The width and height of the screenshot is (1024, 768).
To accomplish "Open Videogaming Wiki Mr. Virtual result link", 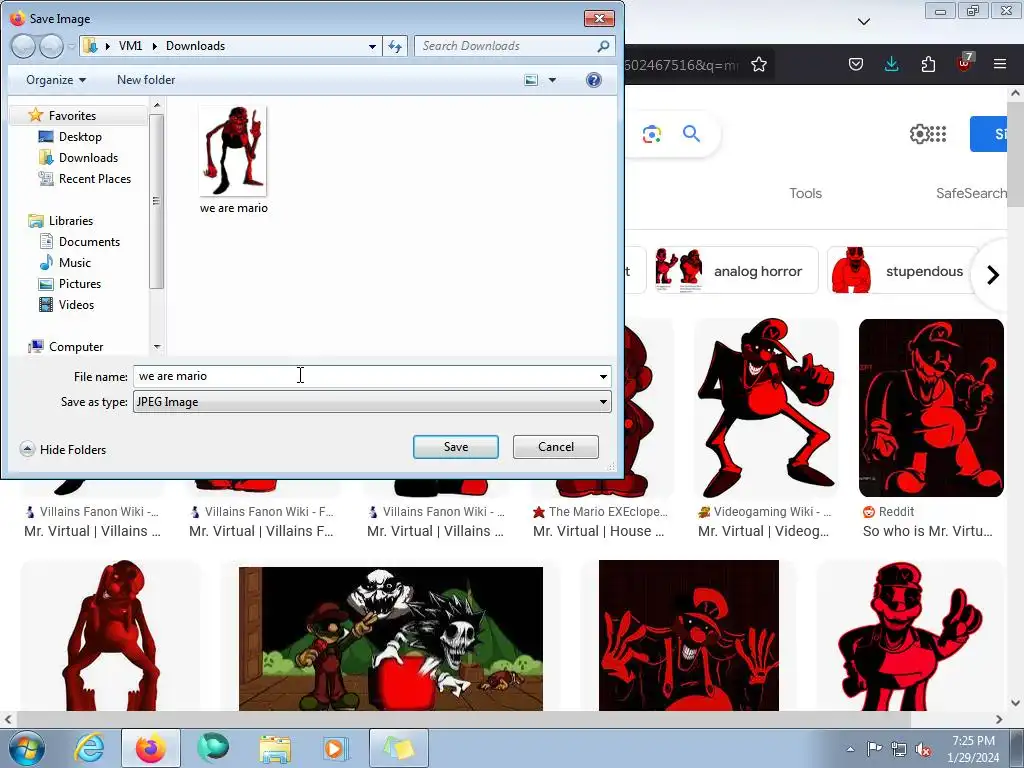I will [x=763, y=531].
